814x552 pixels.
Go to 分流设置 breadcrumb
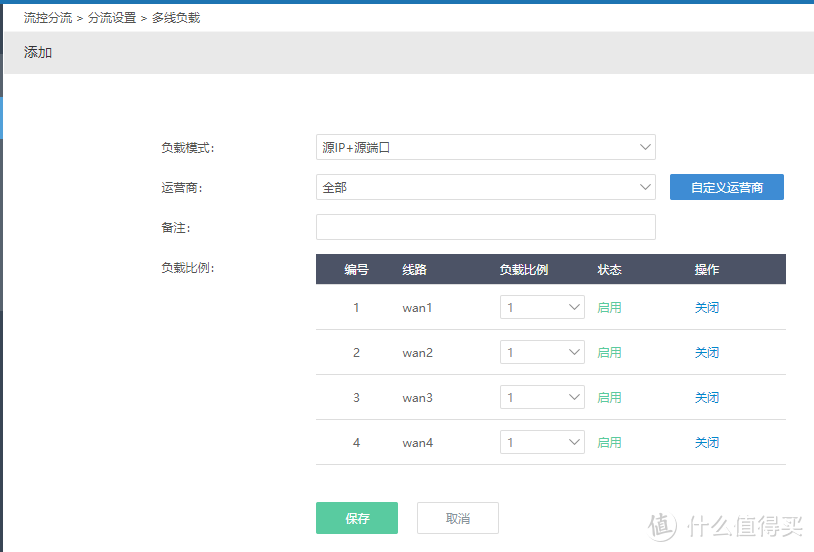[112, 18]
